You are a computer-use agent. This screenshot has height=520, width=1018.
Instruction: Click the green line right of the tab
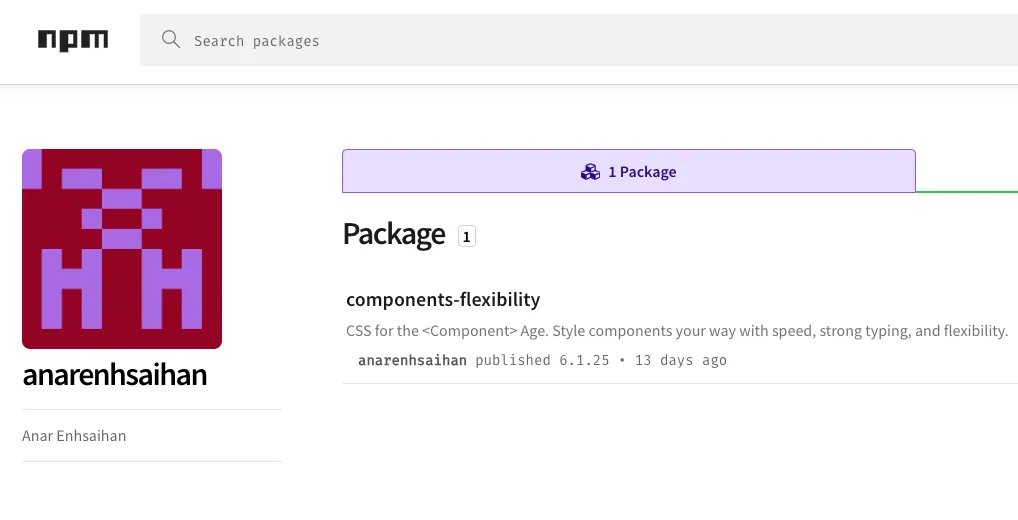[966, 191]
